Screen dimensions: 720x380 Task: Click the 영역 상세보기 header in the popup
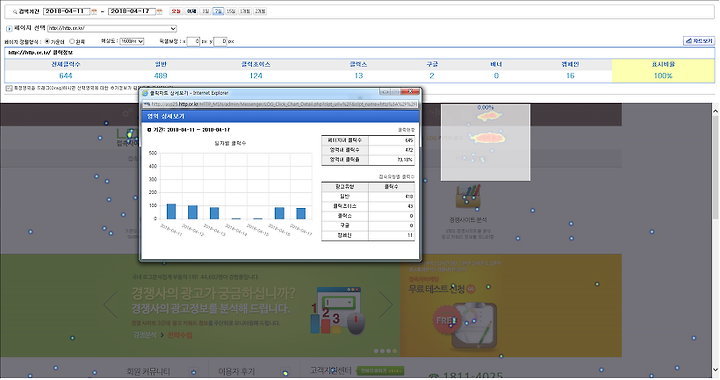pos(281,117)
